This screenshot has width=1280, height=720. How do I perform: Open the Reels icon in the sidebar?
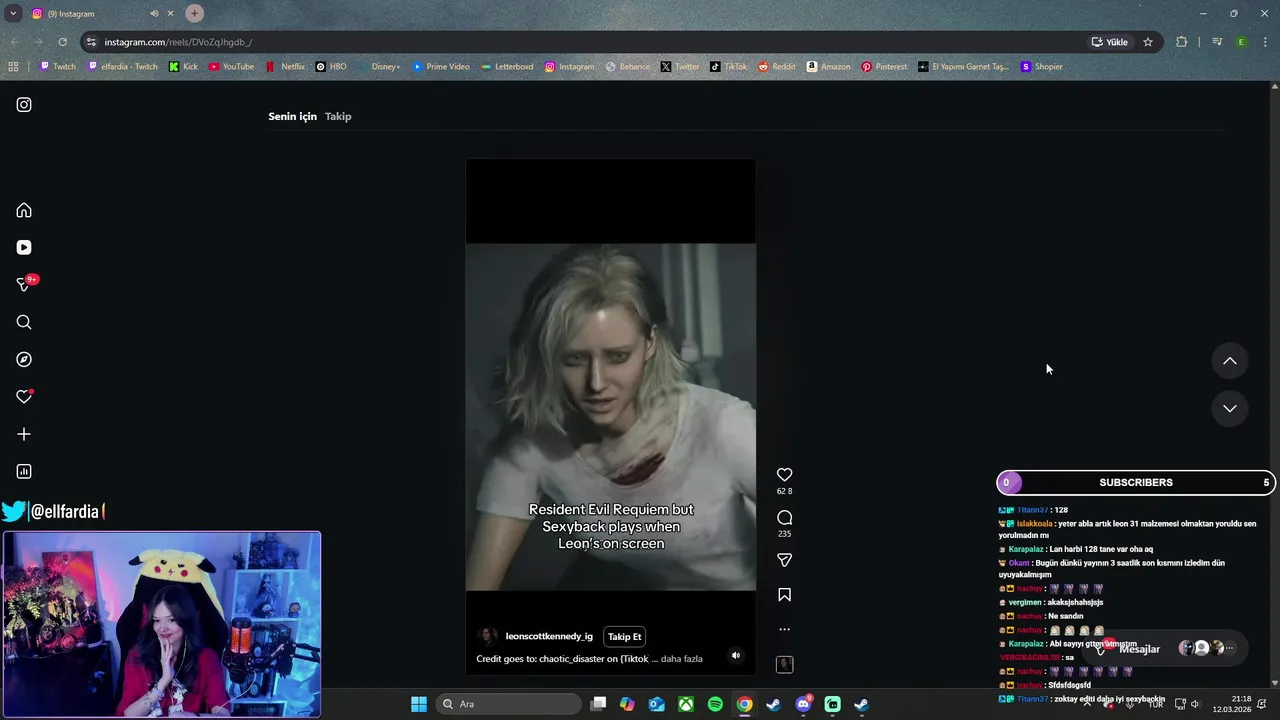[x=24, y=247]
